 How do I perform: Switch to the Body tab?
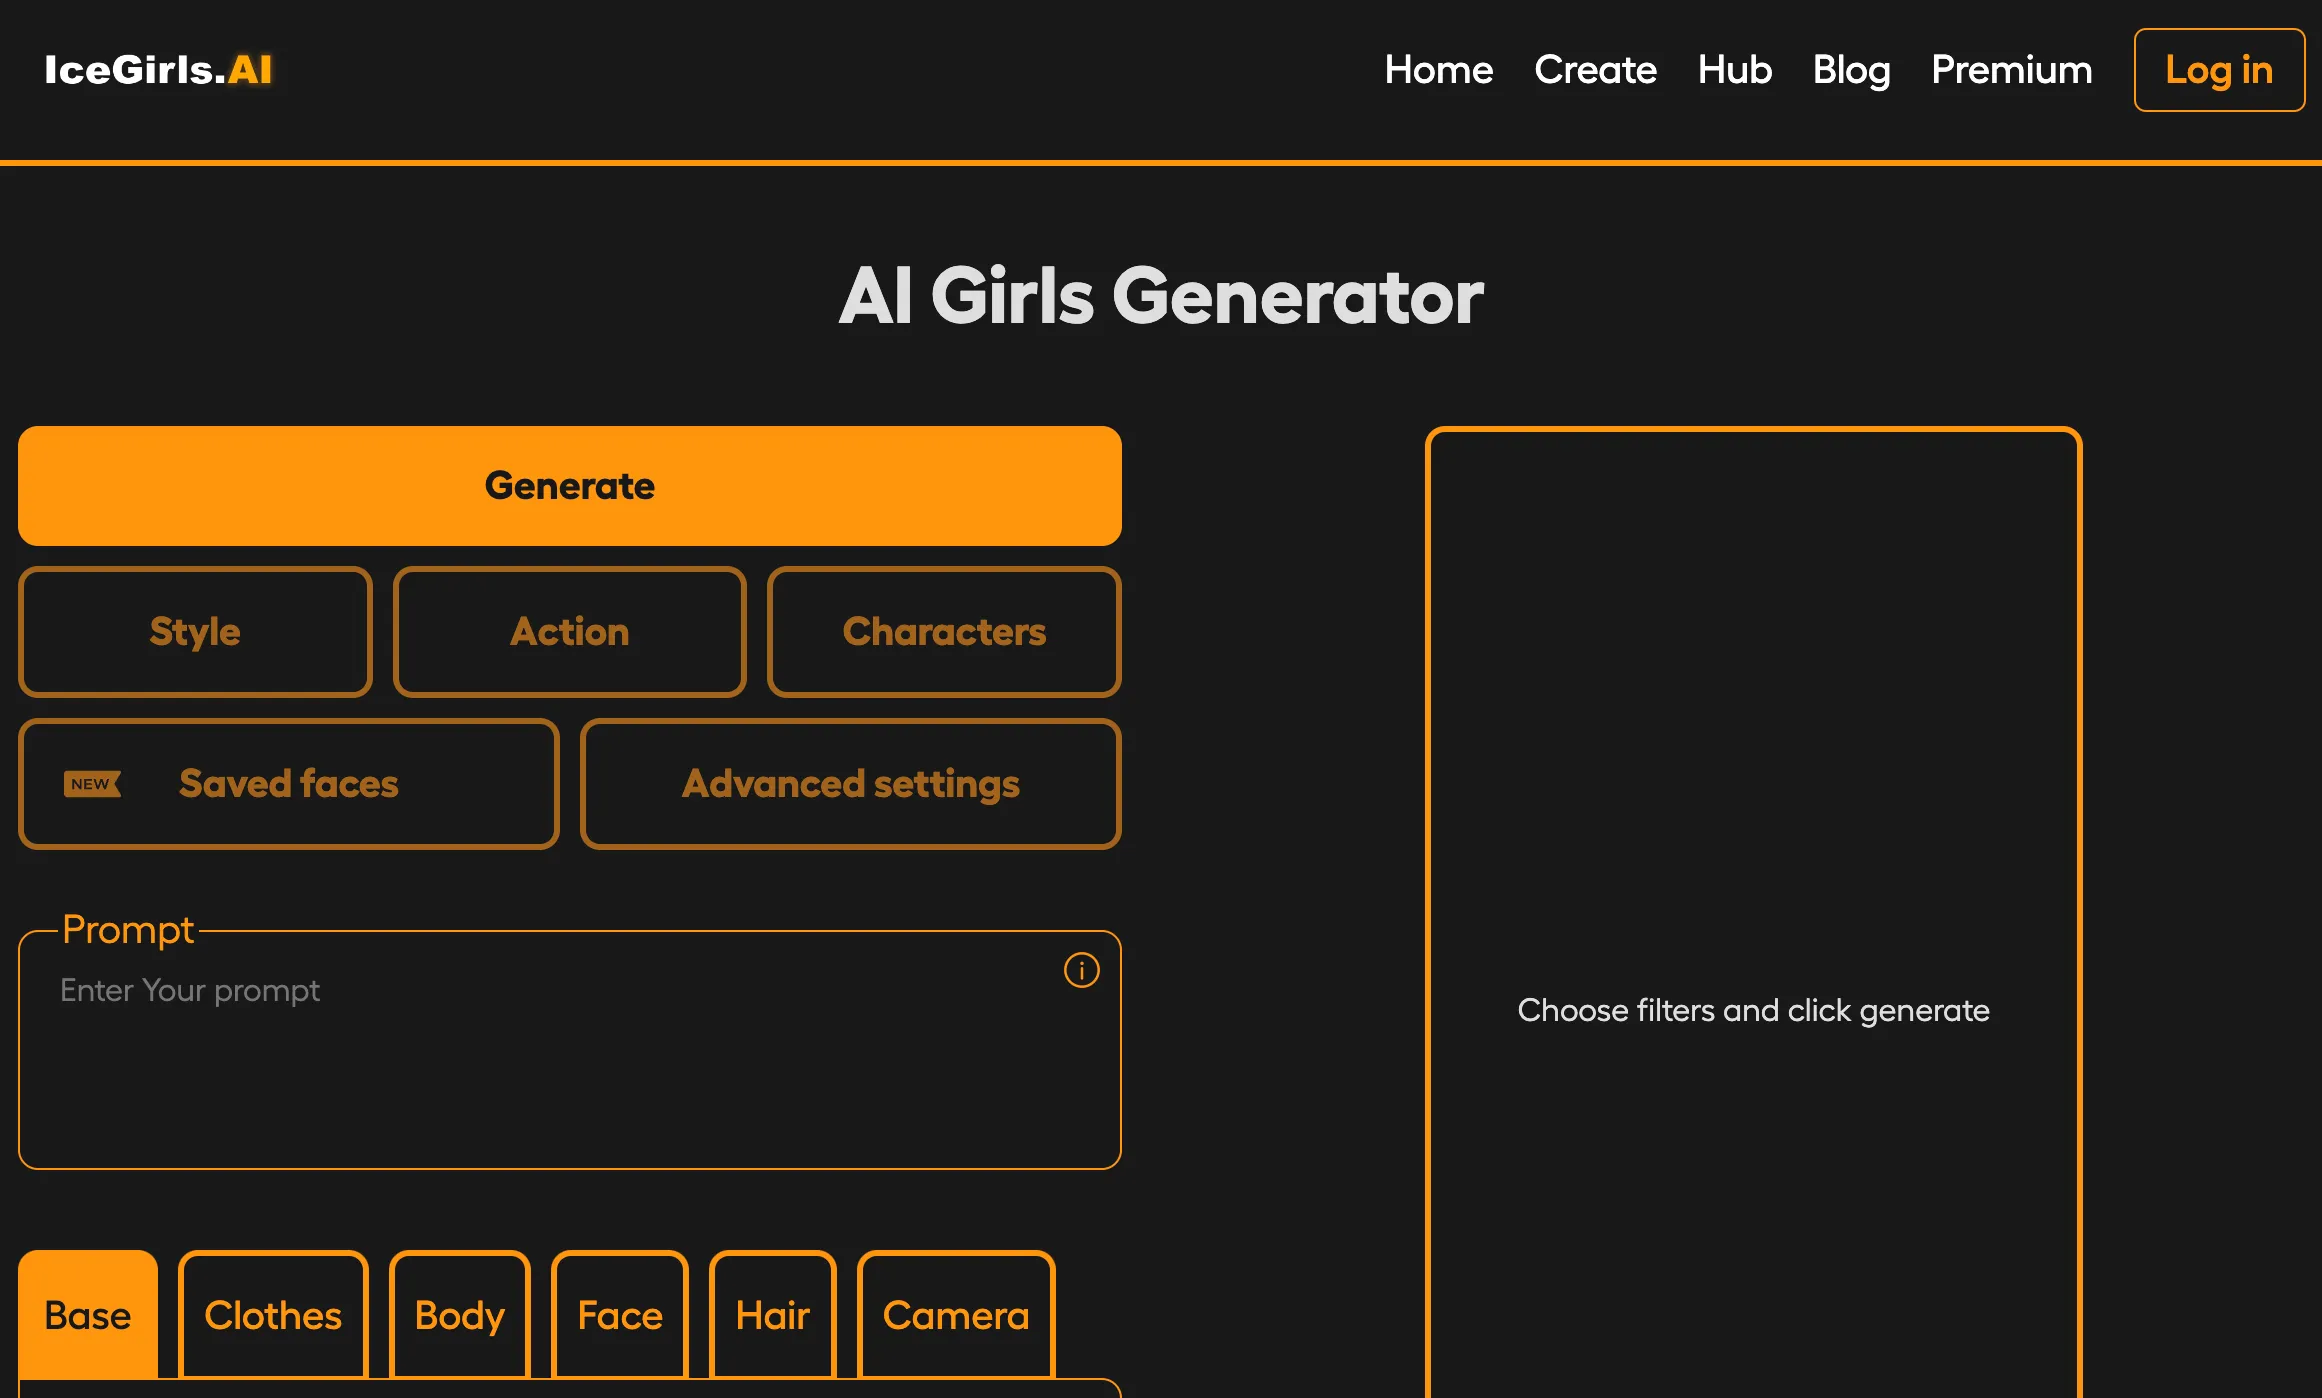[x=460, y=1315]
